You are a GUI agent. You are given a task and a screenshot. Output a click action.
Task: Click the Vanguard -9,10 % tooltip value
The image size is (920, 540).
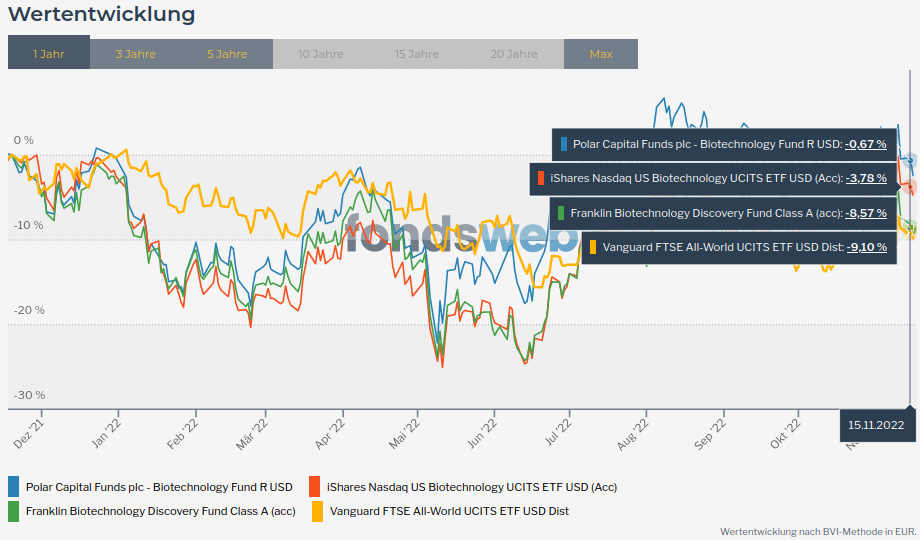[866, 247]
